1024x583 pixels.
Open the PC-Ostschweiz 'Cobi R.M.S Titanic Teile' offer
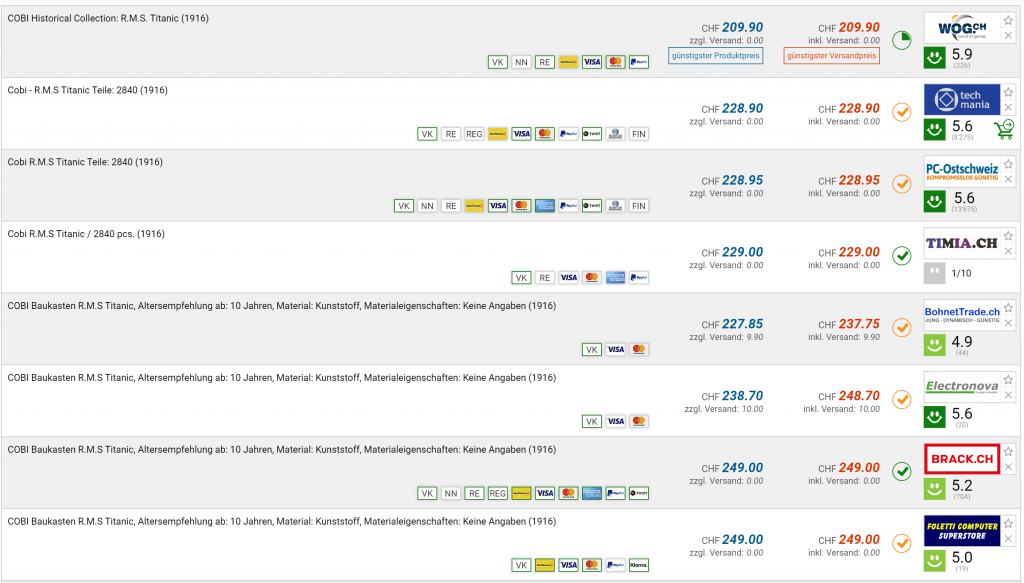coord(85,162)
